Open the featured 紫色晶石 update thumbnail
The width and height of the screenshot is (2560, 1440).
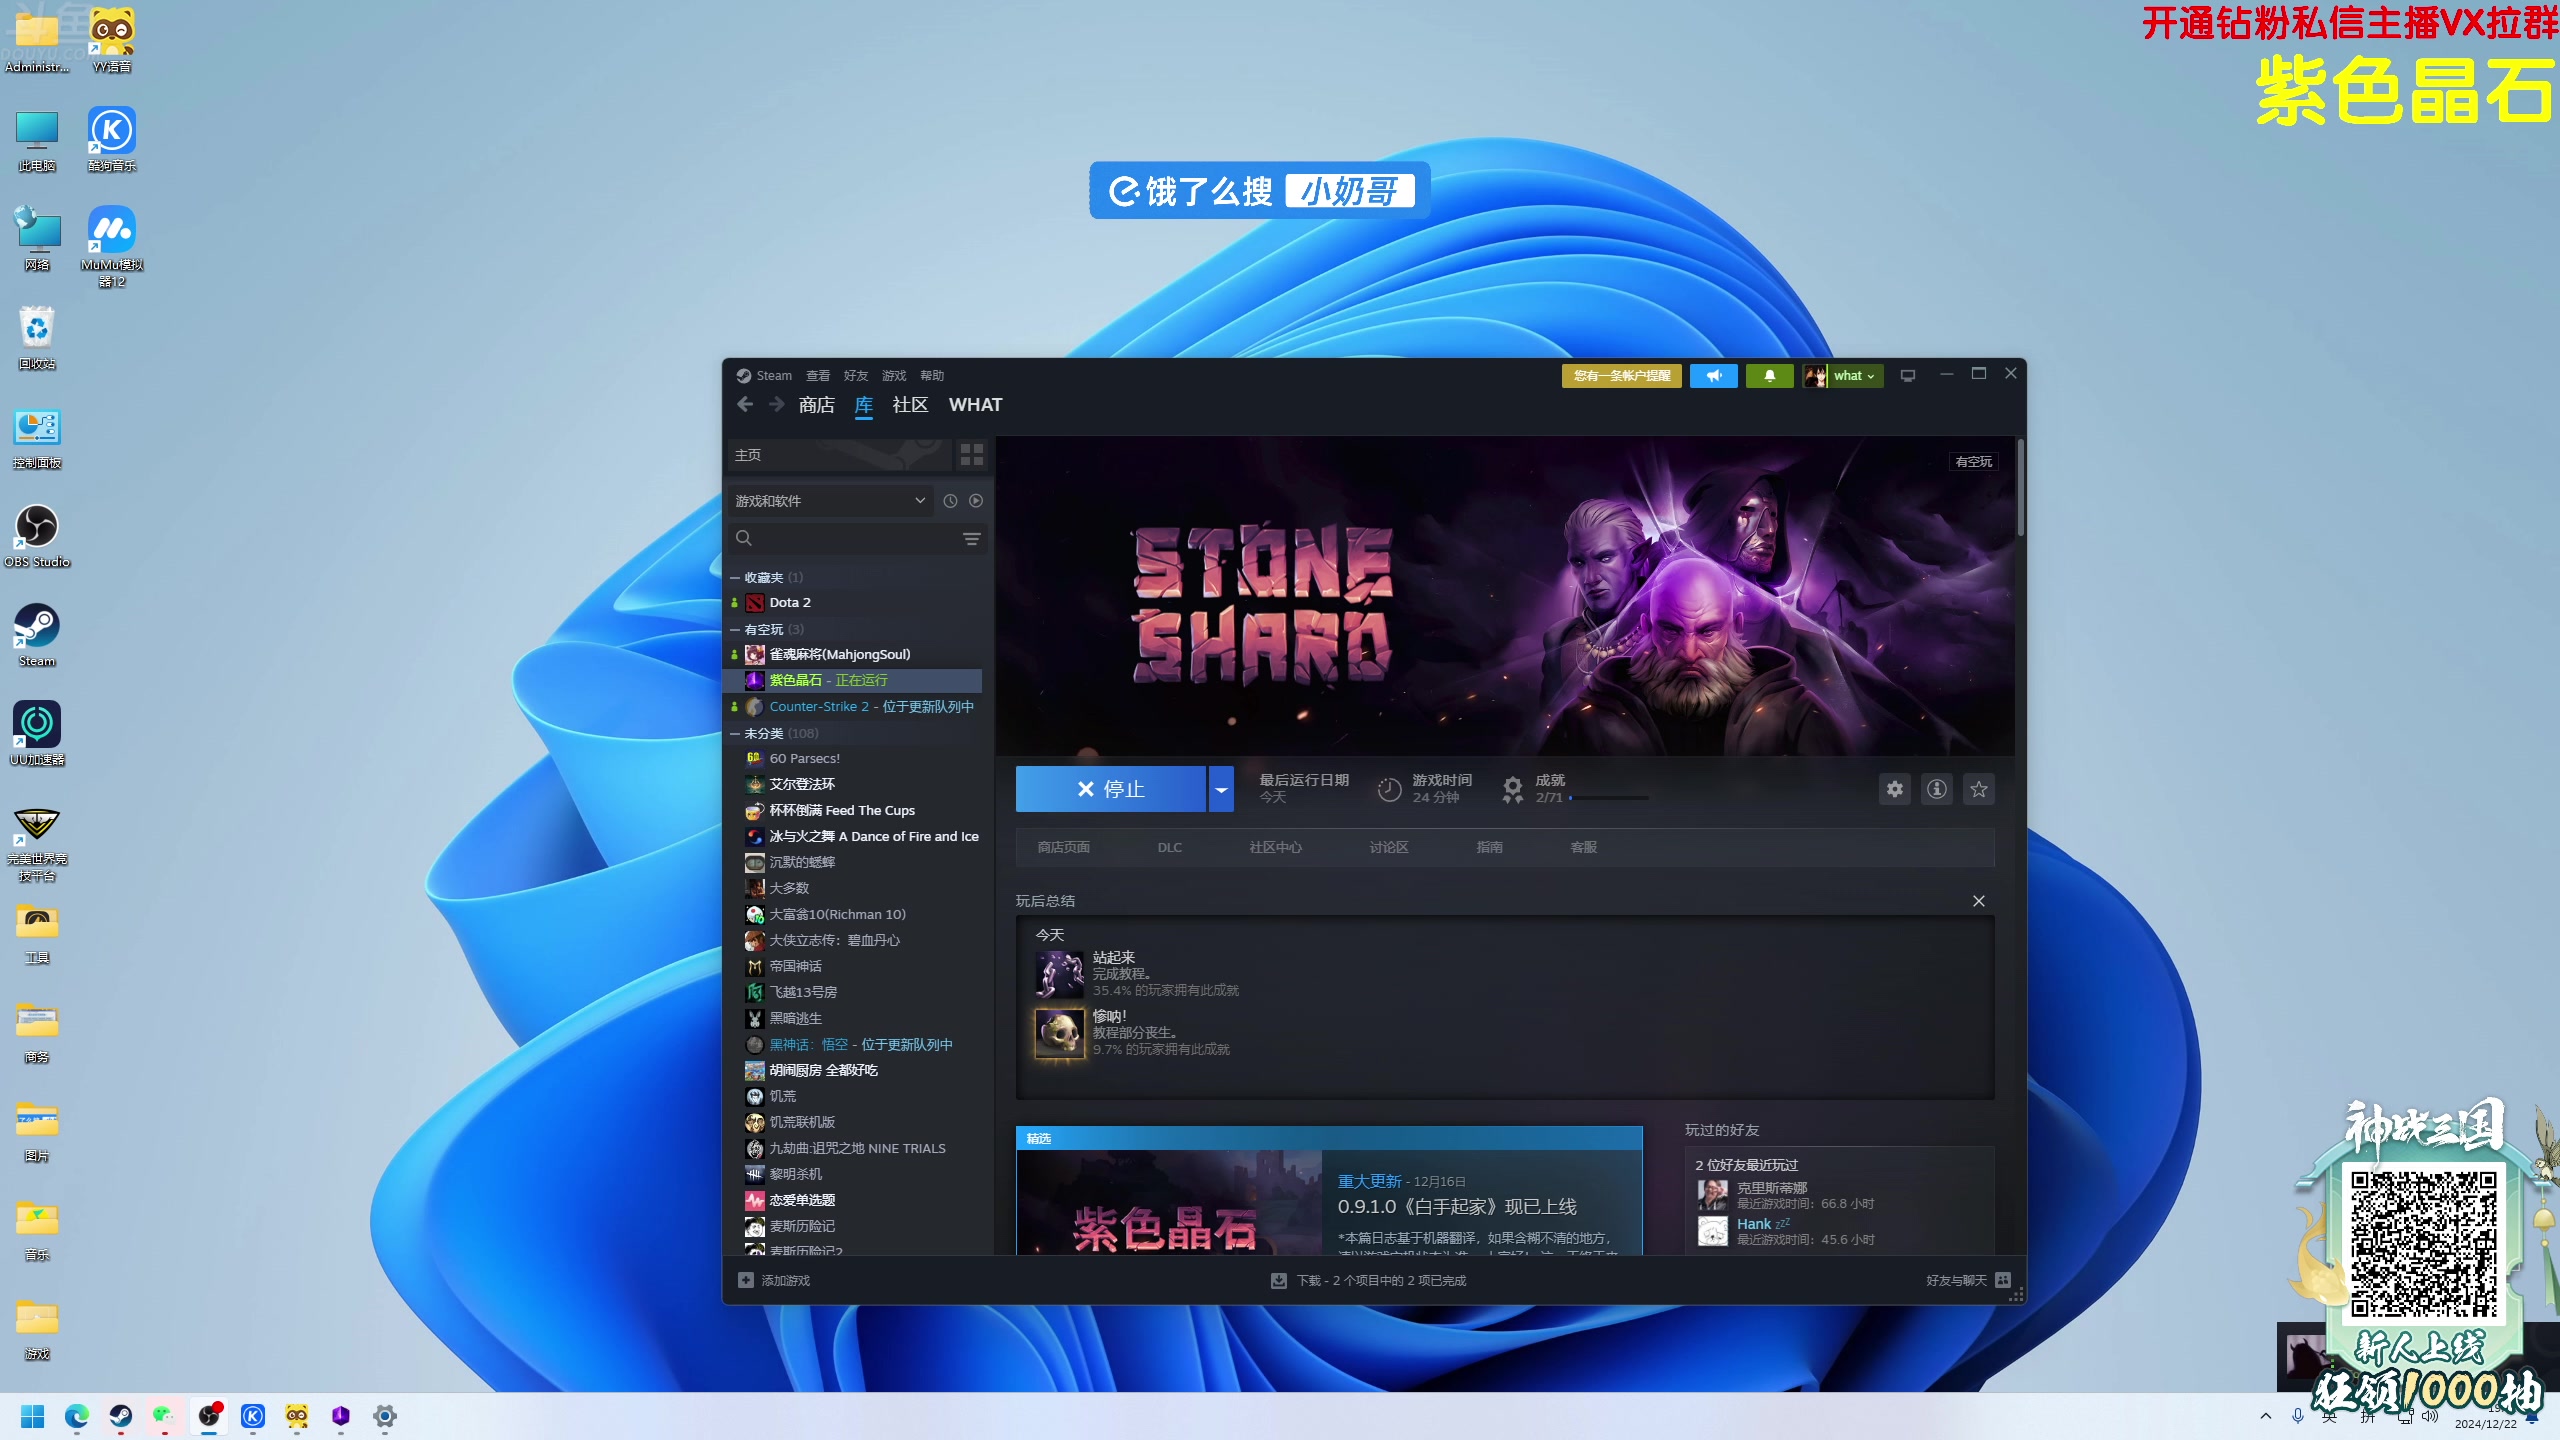1169,1202
